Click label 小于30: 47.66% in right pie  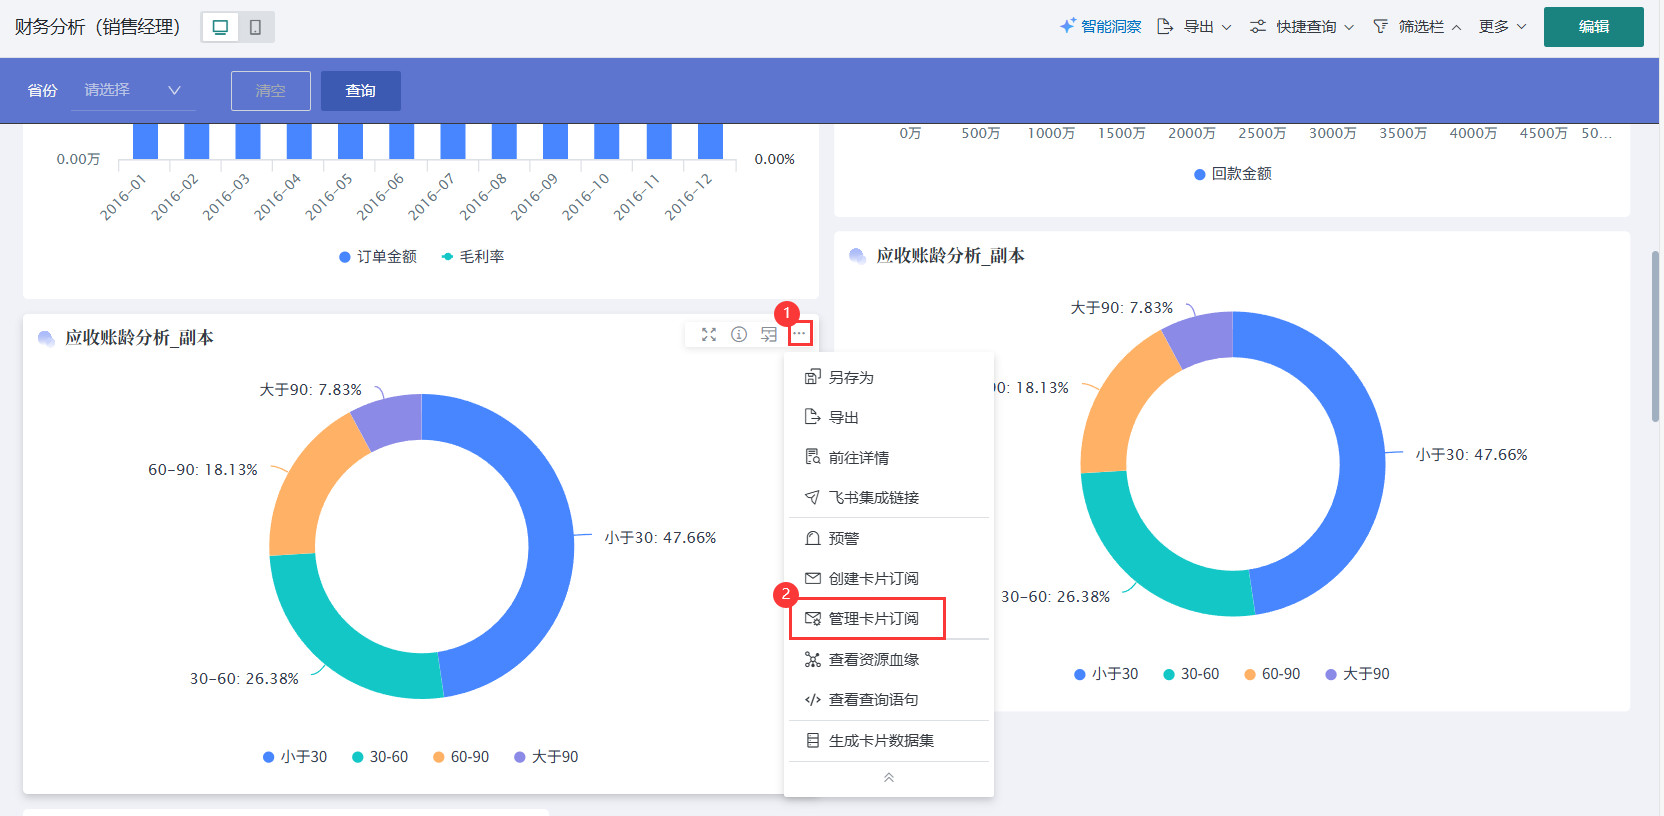click(1471, 455)
